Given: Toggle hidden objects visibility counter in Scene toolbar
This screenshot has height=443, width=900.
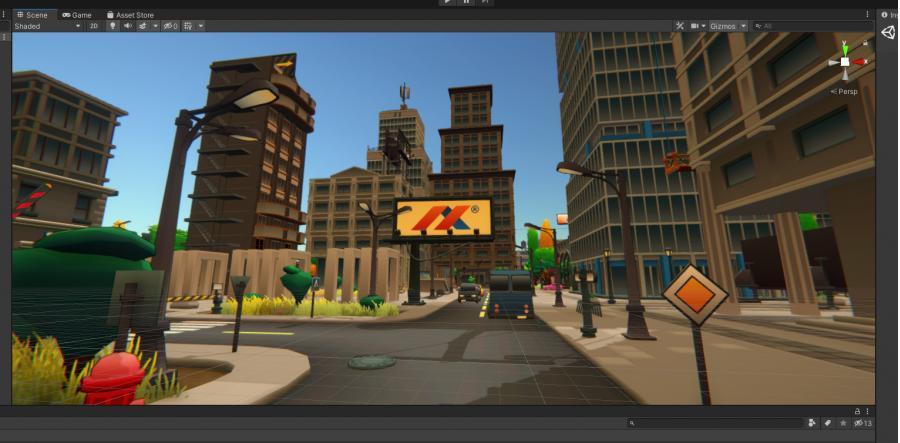Looking at the screenshot, I should [x=170, y=26].
